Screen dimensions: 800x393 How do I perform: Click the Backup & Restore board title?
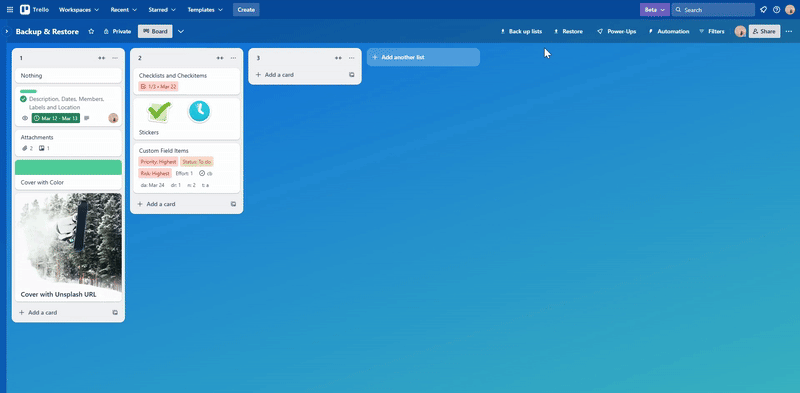click(x=47, y=32)
